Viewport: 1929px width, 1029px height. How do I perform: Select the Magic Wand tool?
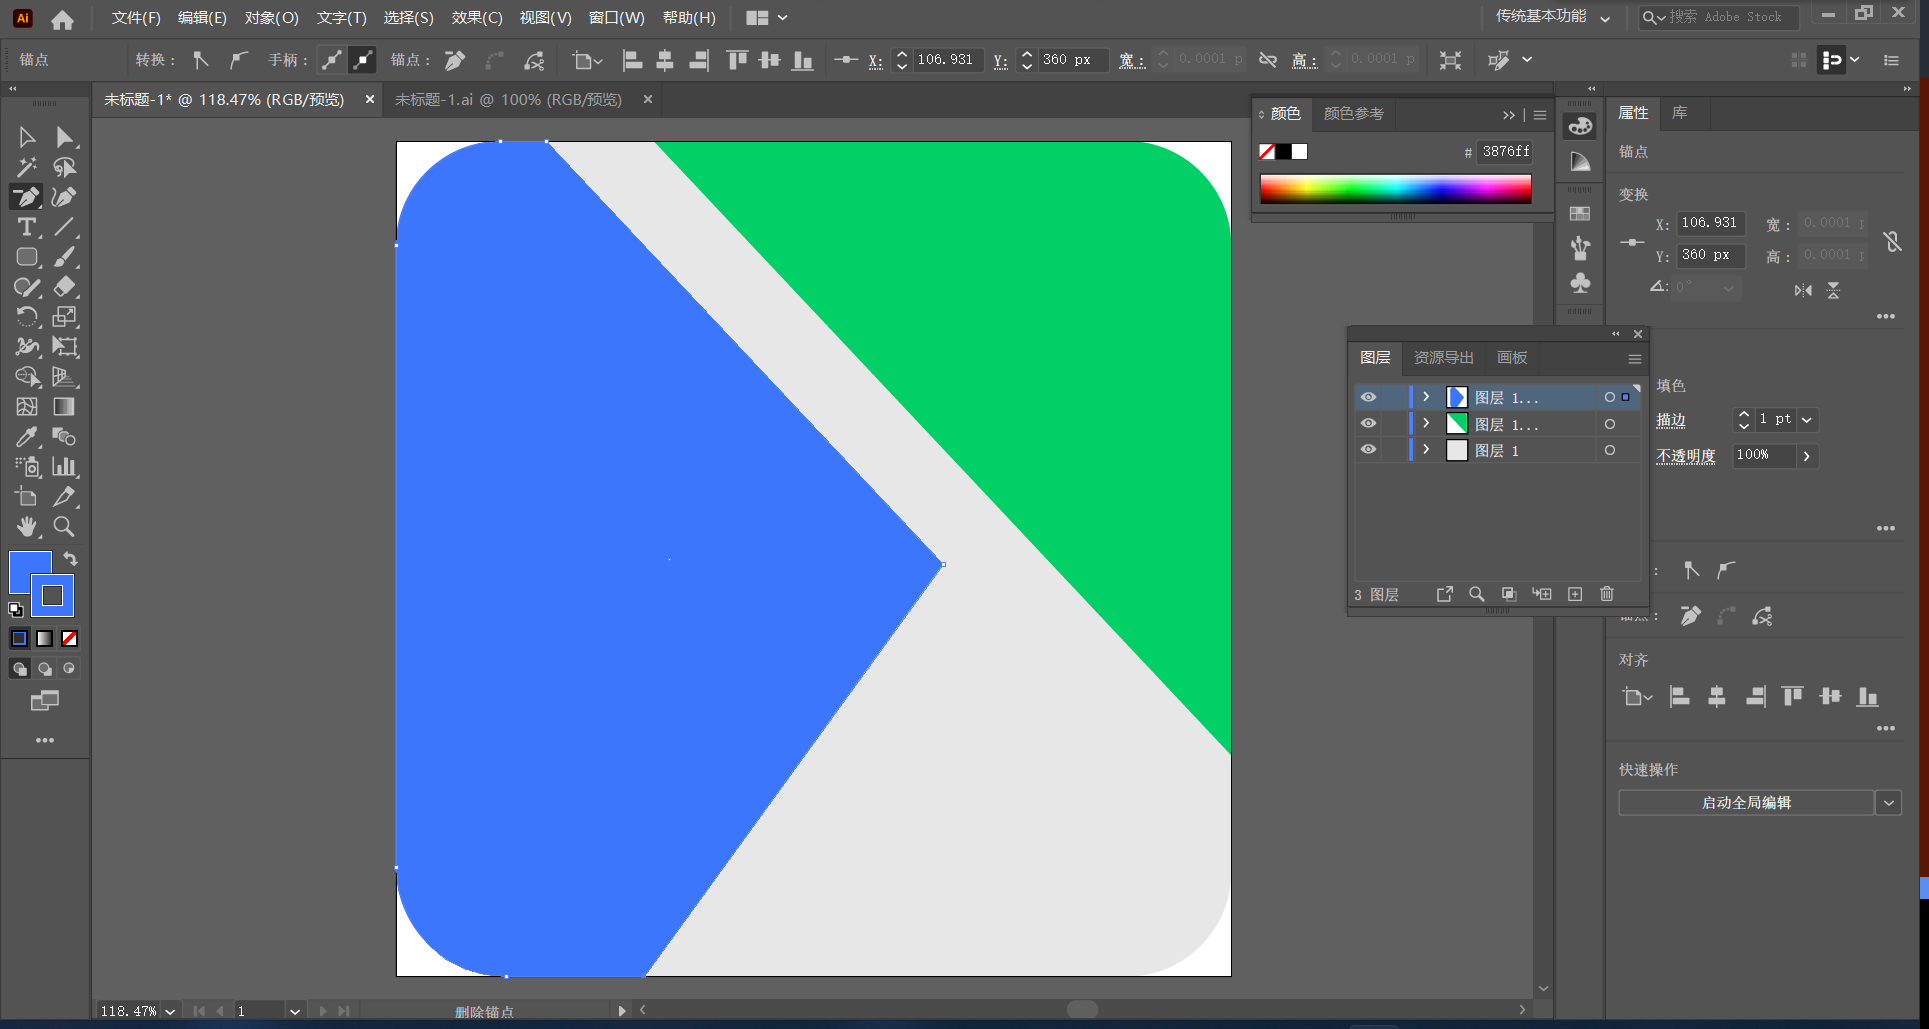27,167
